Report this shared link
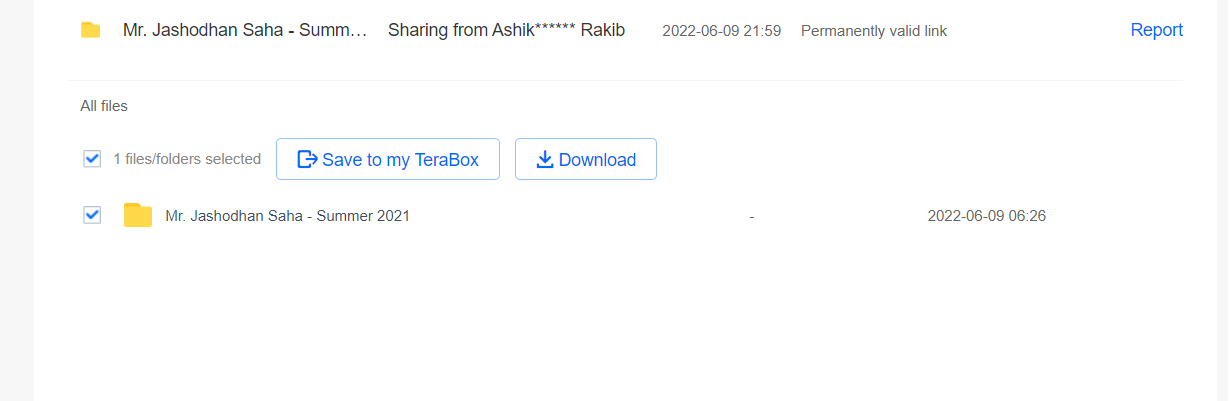The height and width of the screenshot is (401, 1232). 1157,30
